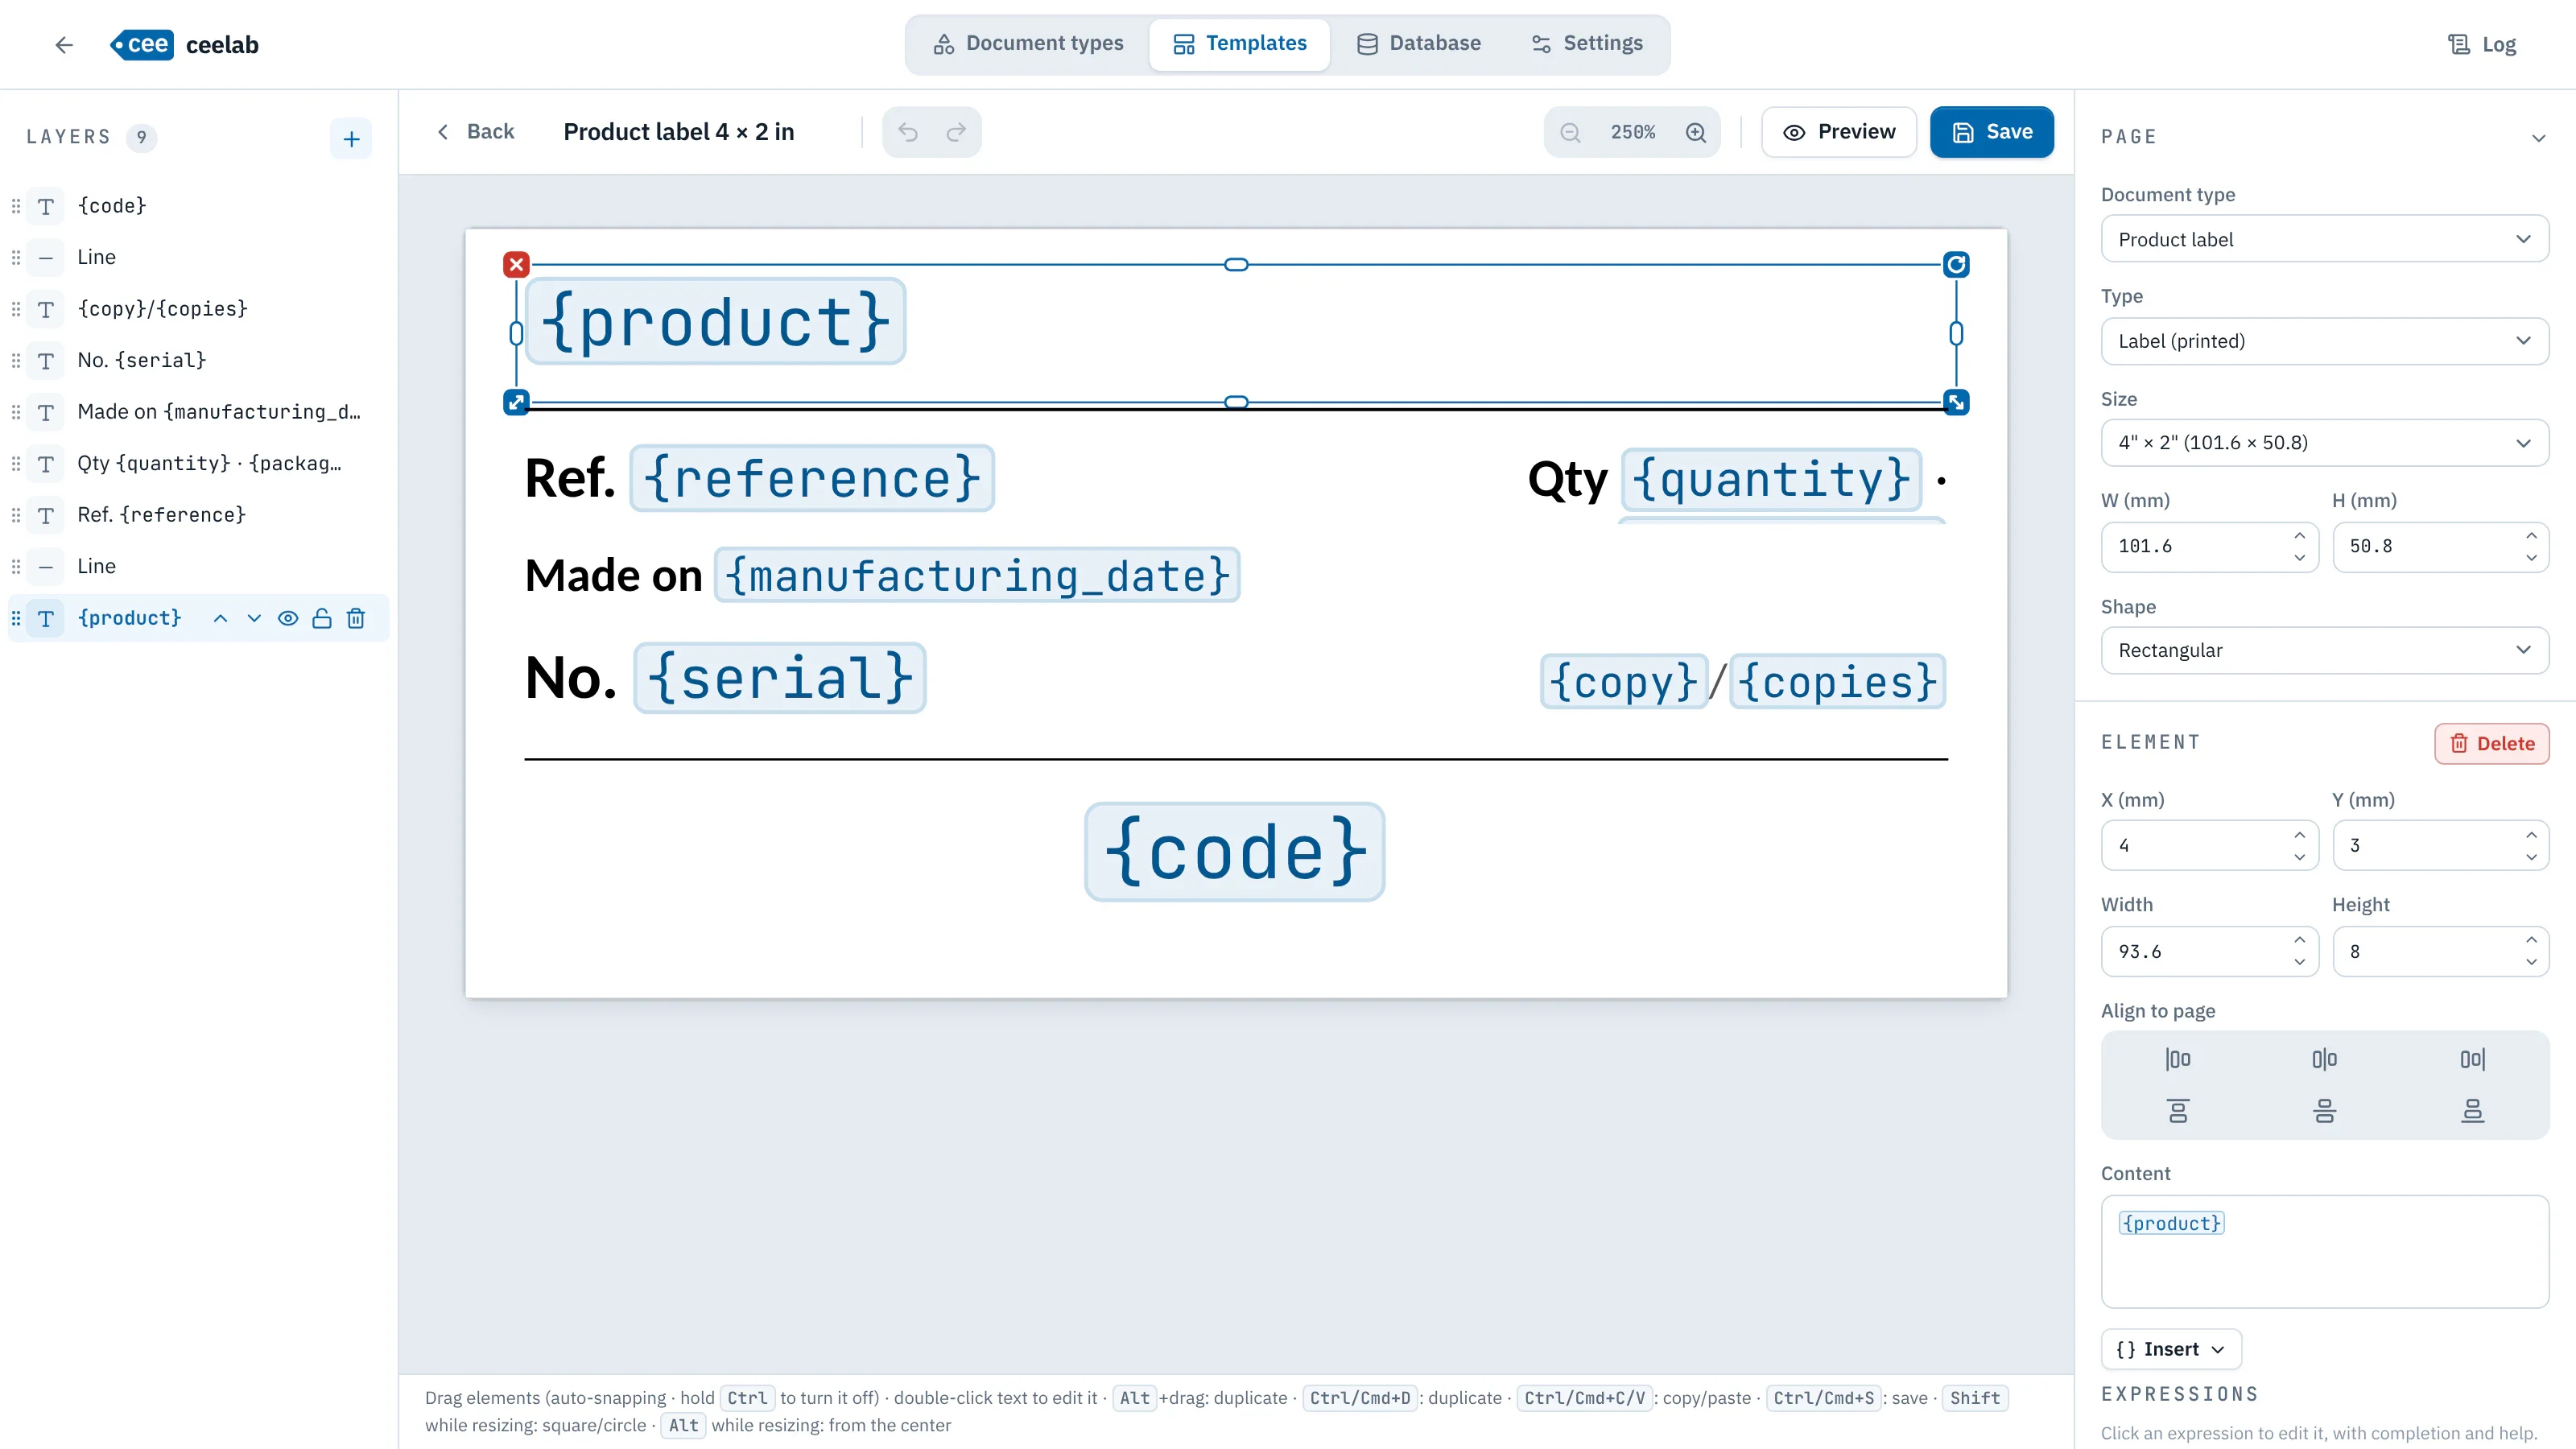Screen dimensions: 2576x1449
Task: Align element horizontally centered on page
Action: 2325,1059
